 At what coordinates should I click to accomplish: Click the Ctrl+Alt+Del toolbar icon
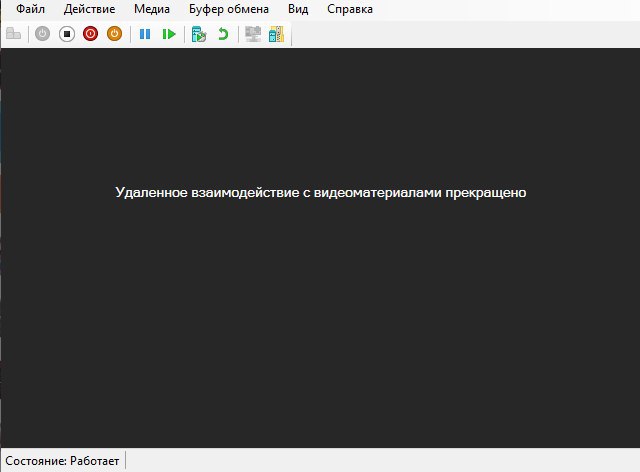(13, 34)
